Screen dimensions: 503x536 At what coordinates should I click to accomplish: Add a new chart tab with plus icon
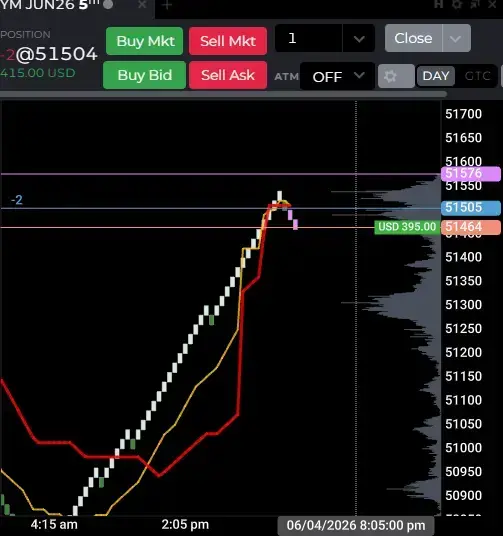pos(167,5)
